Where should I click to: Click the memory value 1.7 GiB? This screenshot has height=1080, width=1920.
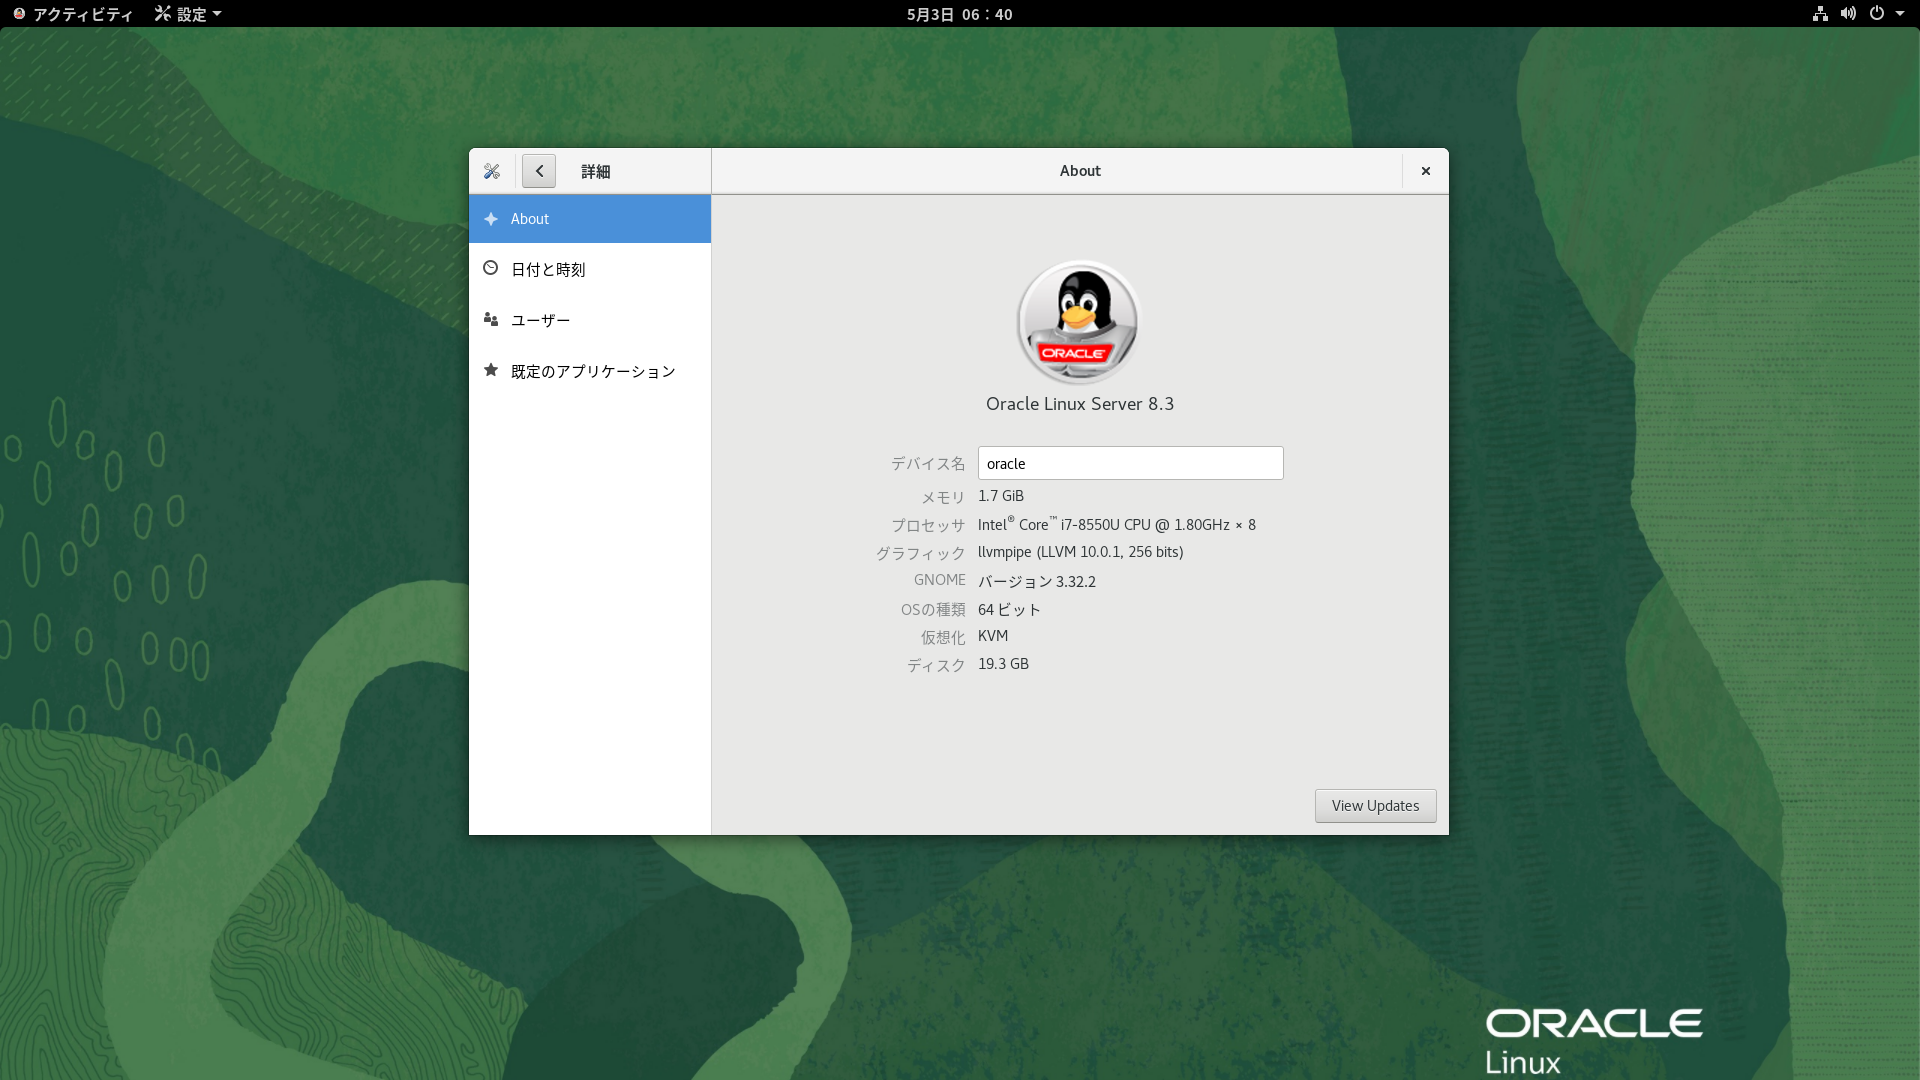pyautogui.click(x=1001, y=496)
